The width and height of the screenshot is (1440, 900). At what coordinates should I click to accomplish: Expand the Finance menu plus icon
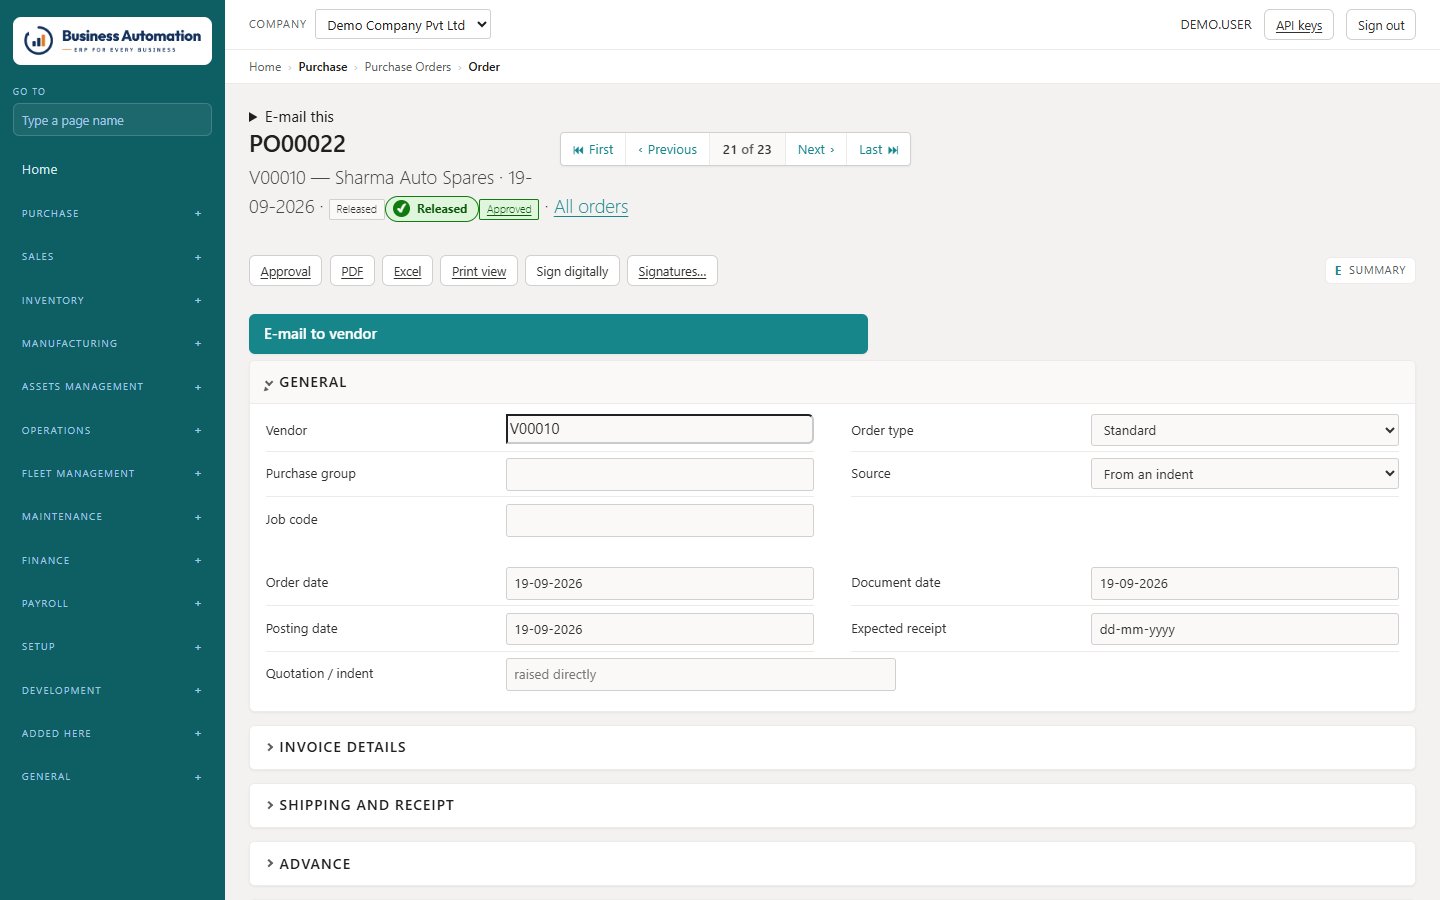(x=198, y=561)
